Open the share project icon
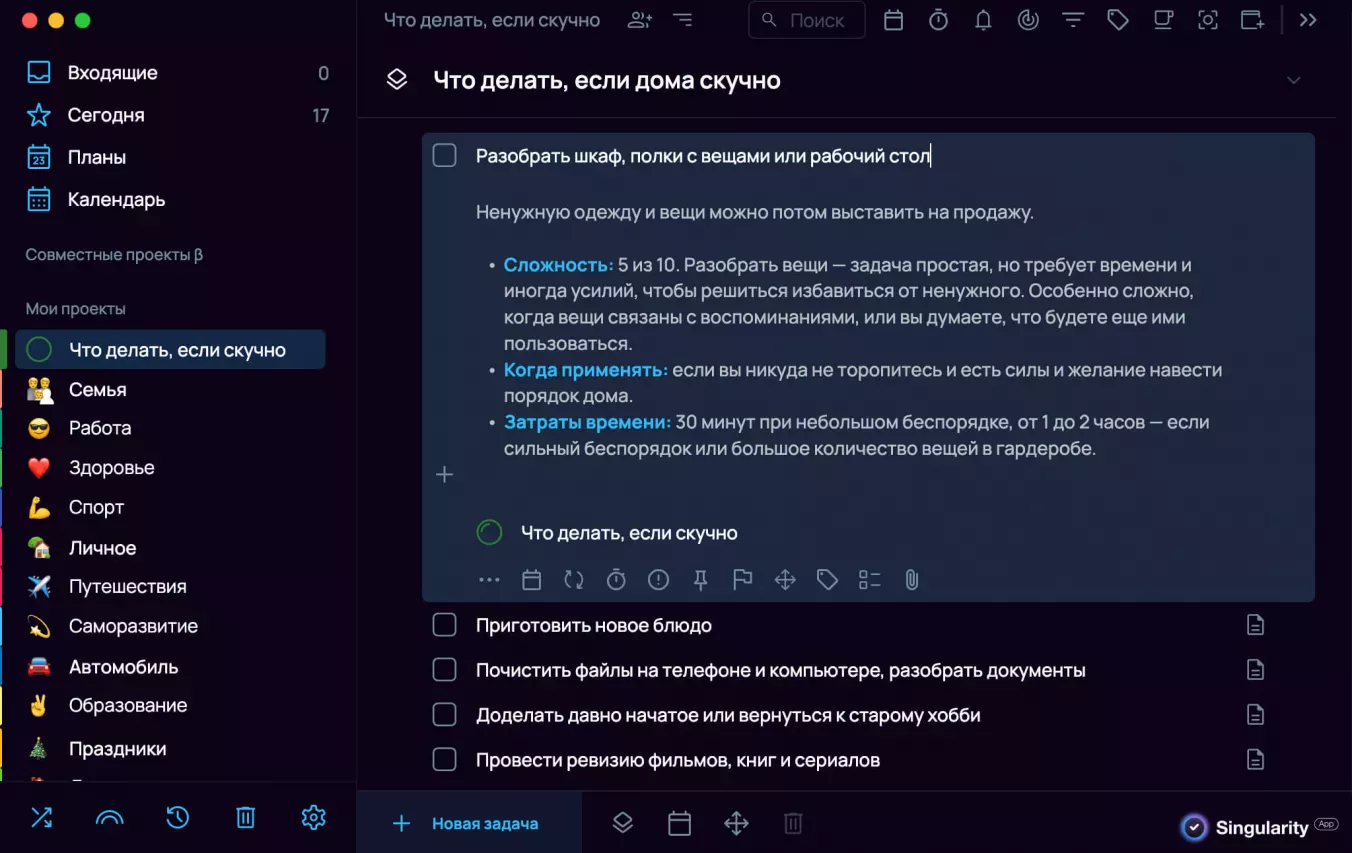 pos(640,20)
